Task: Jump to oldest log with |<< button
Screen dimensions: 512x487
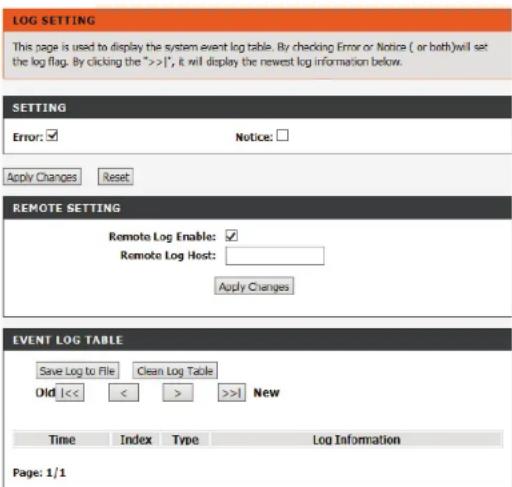Action: pyautogui.click(x=70, y=393)
